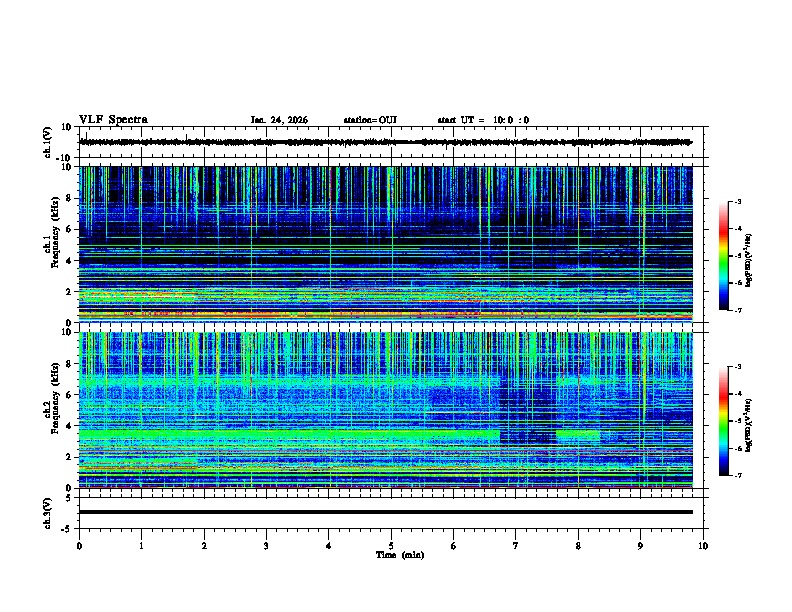Click the ch.2 PSD color bar
This screenshot has height=612, width=792.
[x=724, y=421]
